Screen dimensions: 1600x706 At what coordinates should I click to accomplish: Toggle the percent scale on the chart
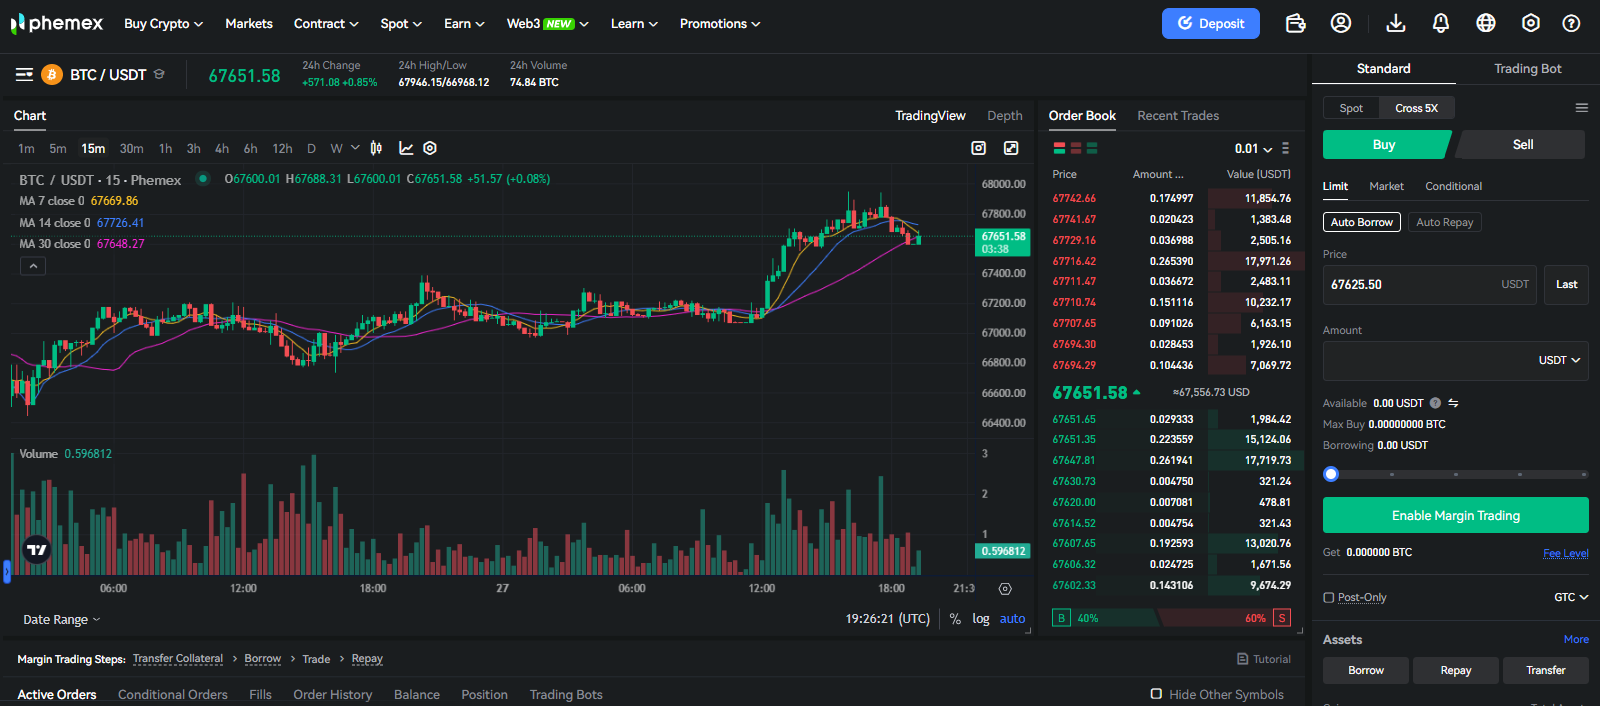955,619
